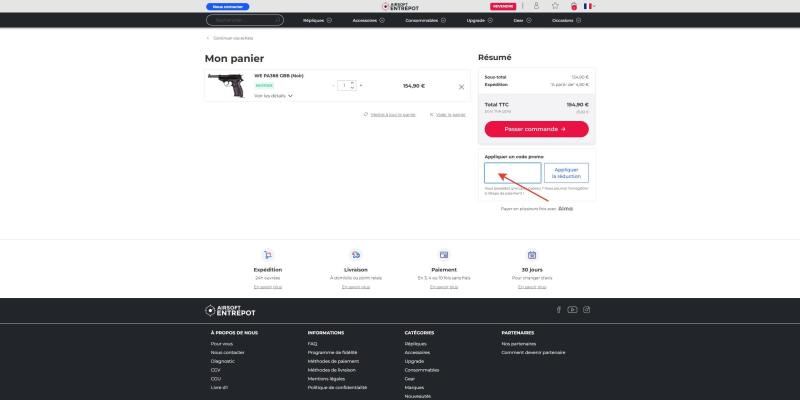The image size is (800, 400).
Task: Expand the Upgrade menu
Action: 480,20
